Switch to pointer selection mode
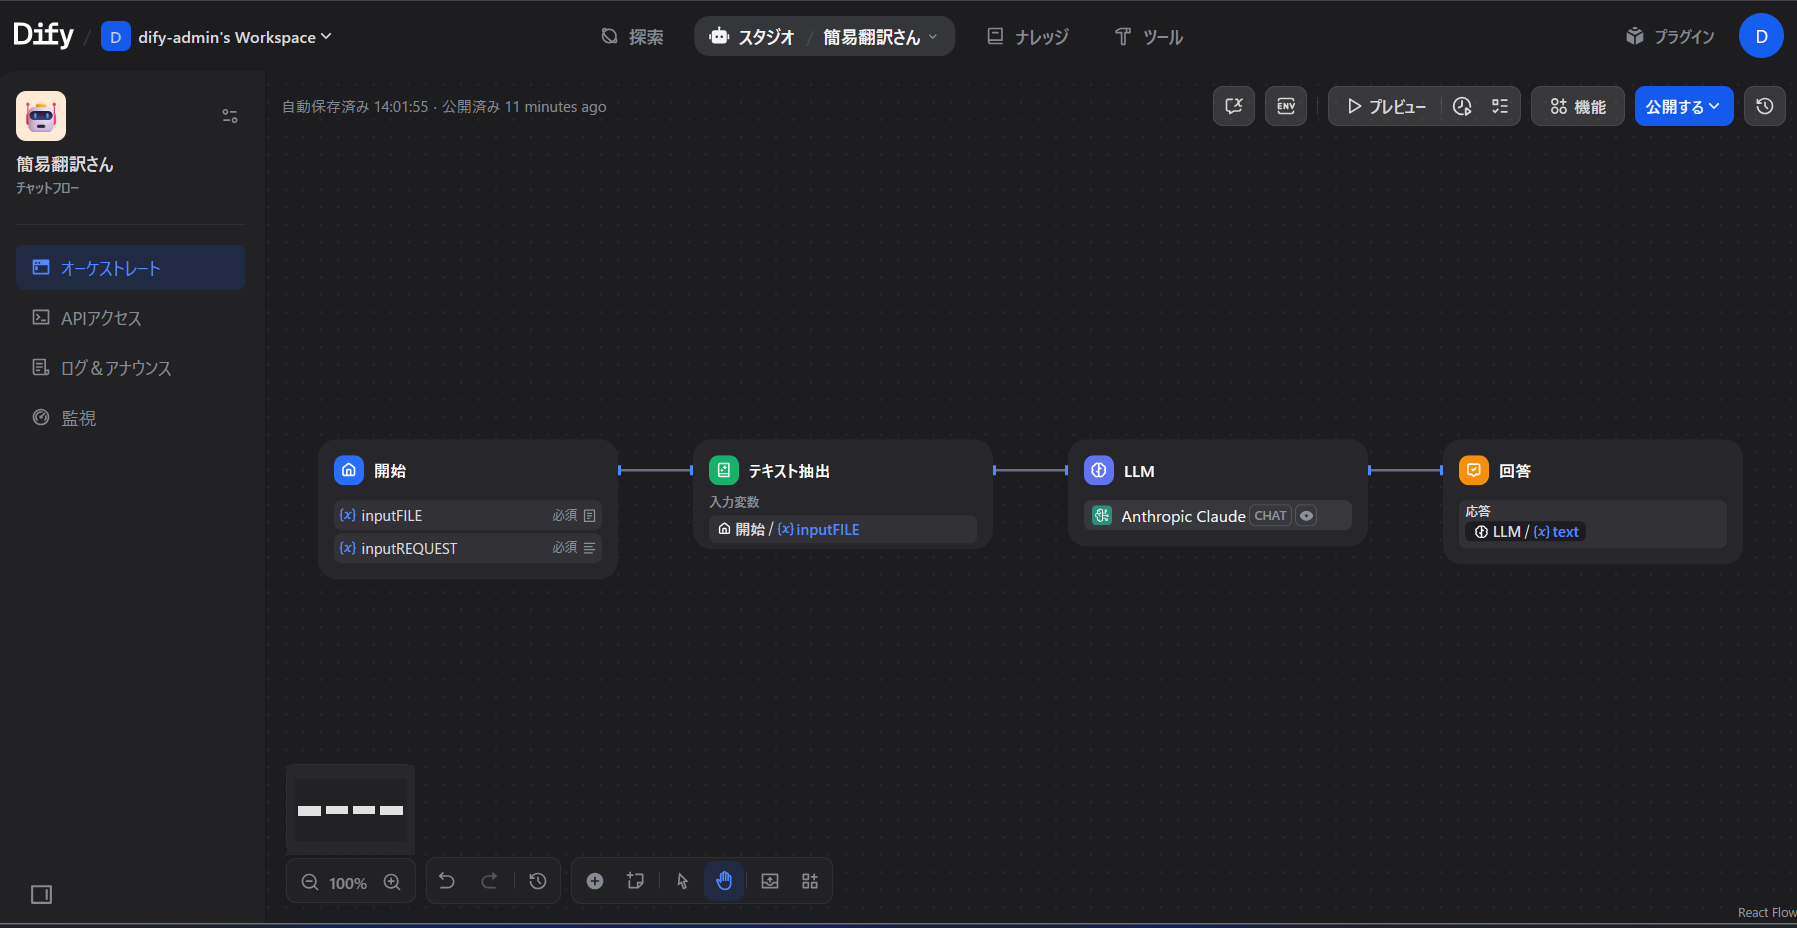Screen dimensions: 1797x928 (x=683, y=881)
